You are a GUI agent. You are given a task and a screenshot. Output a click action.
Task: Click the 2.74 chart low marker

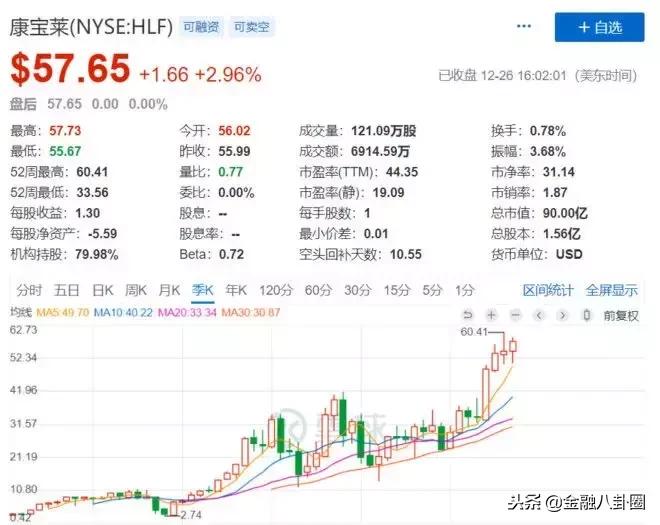coord(191,515)
